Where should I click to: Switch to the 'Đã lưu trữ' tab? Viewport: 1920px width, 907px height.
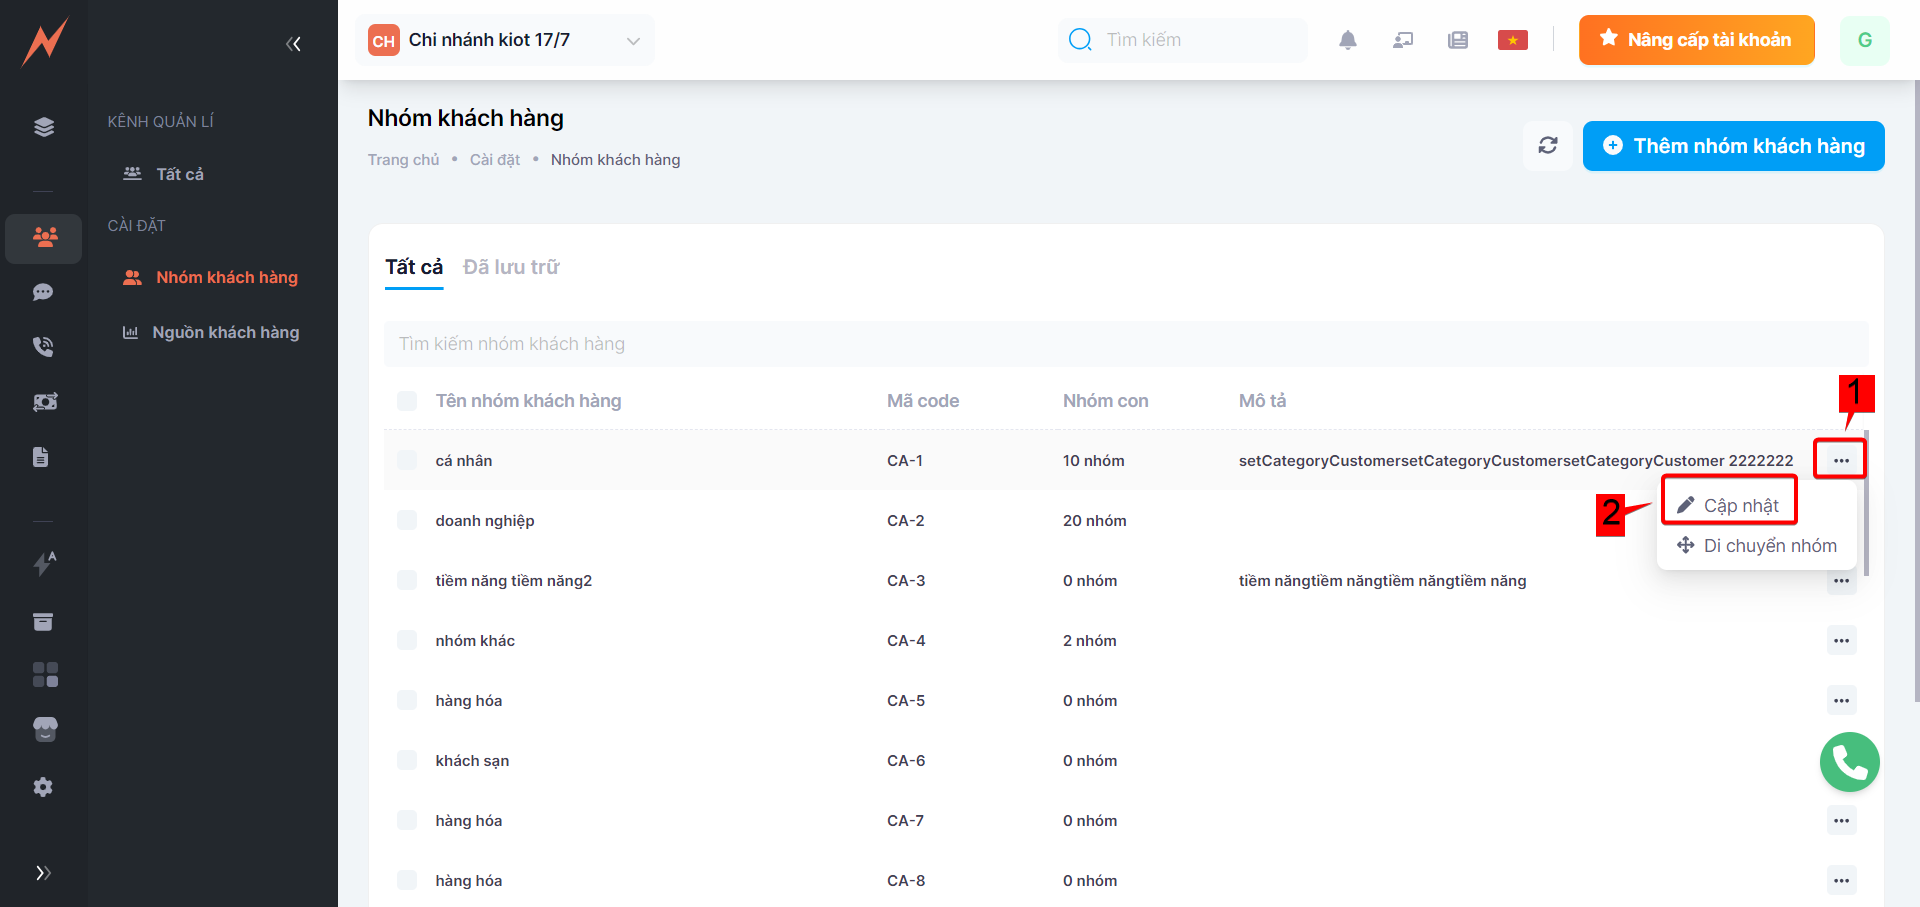511,267
